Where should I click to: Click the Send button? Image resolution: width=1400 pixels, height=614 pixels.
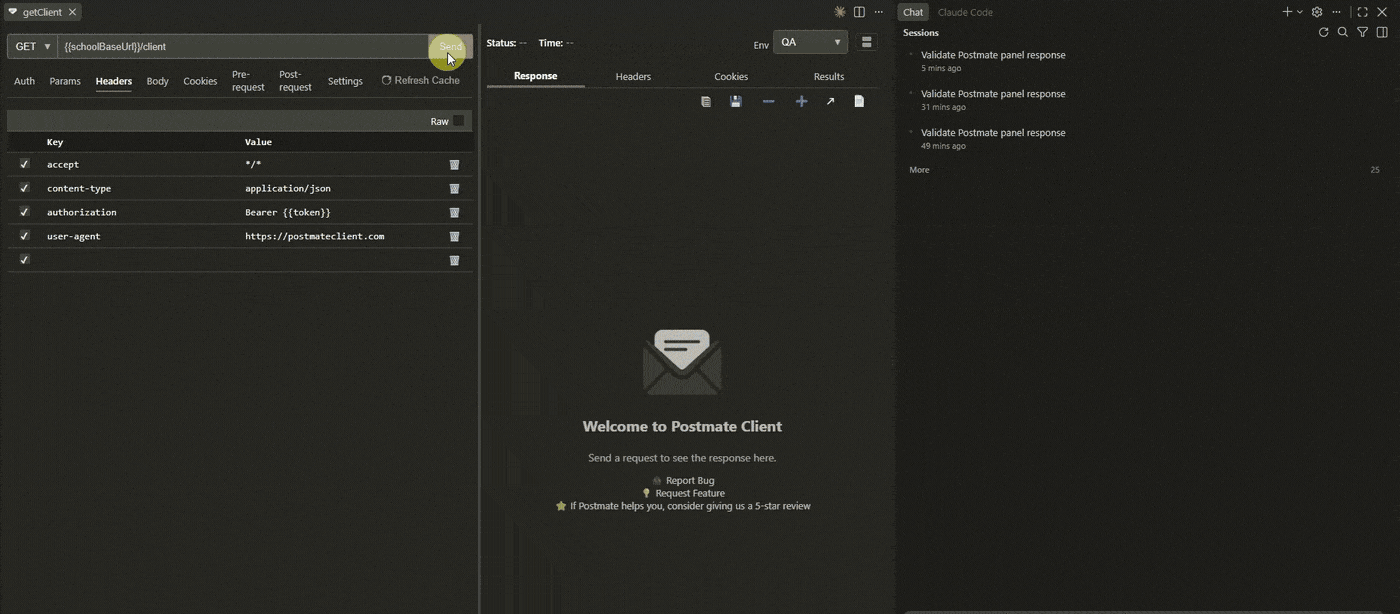pyautogui.click(x=450, y=46)
